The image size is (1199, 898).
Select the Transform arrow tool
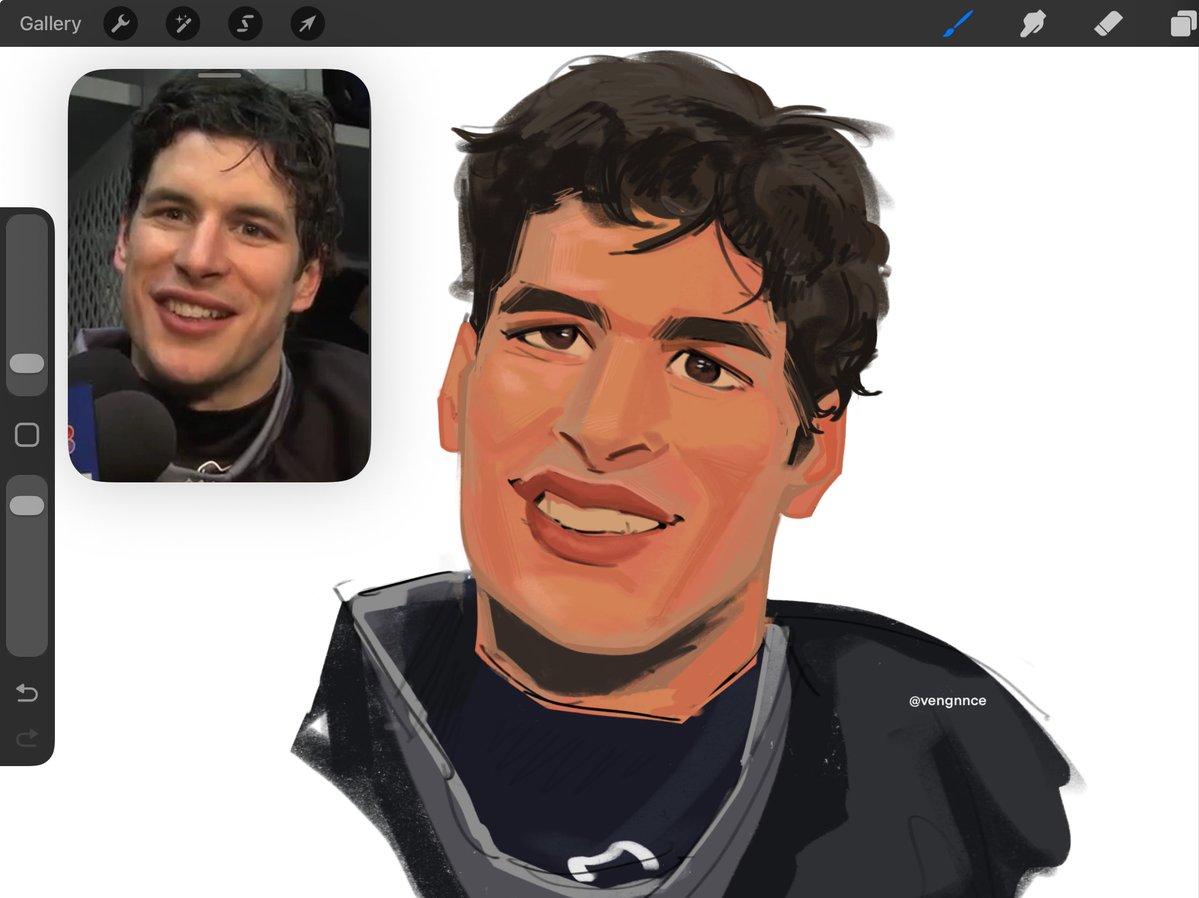(307, 24)
